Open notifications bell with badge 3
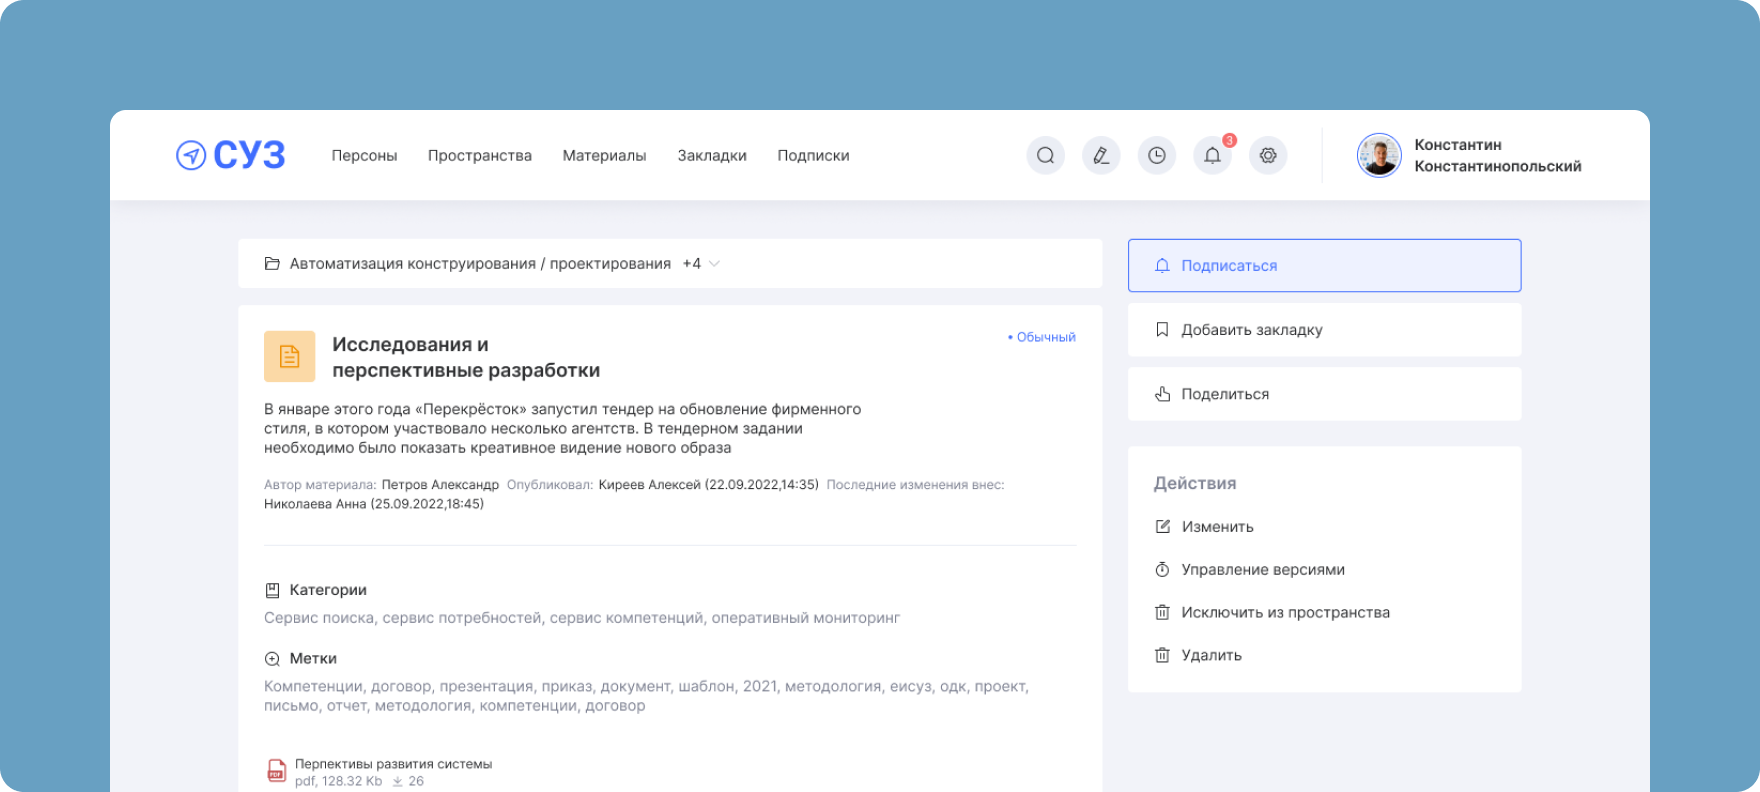Screen dimensions: 1760x792 [x=1212, y=155]
